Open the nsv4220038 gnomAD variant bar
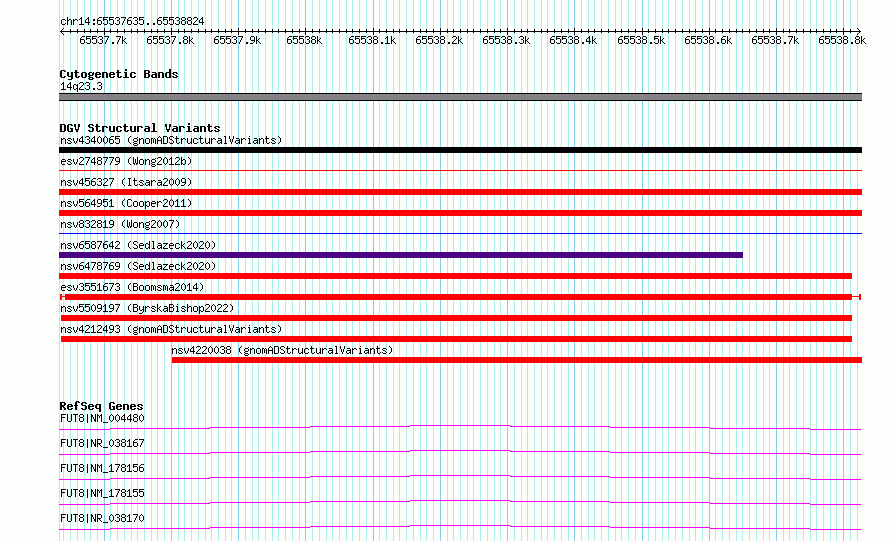Viewport: 890px width, 541px height. pos(517,360)
